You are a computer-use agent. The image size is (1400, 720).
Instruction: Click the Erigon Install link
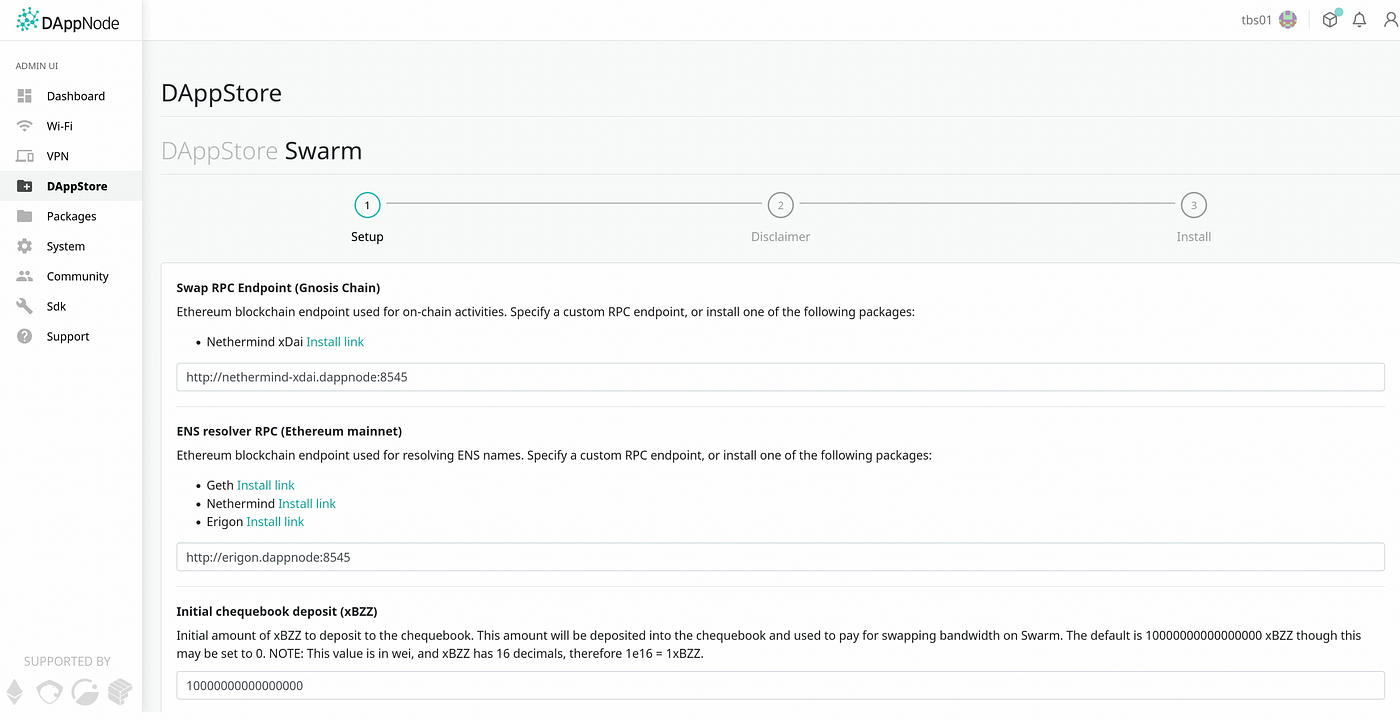[x=275, y=521]
